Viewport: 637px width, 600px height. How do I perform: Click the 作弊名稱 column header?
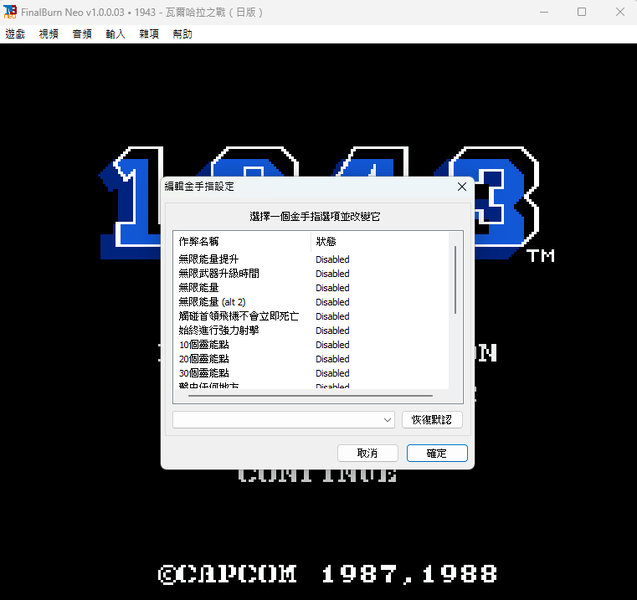point(243,242)
